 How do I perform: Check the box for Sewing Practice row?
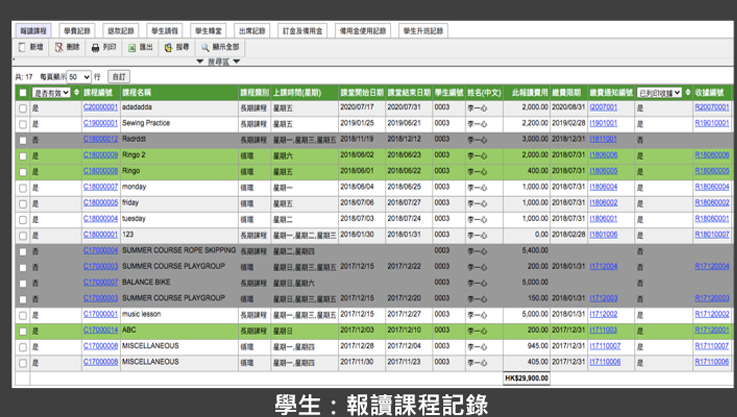point(23,125)
